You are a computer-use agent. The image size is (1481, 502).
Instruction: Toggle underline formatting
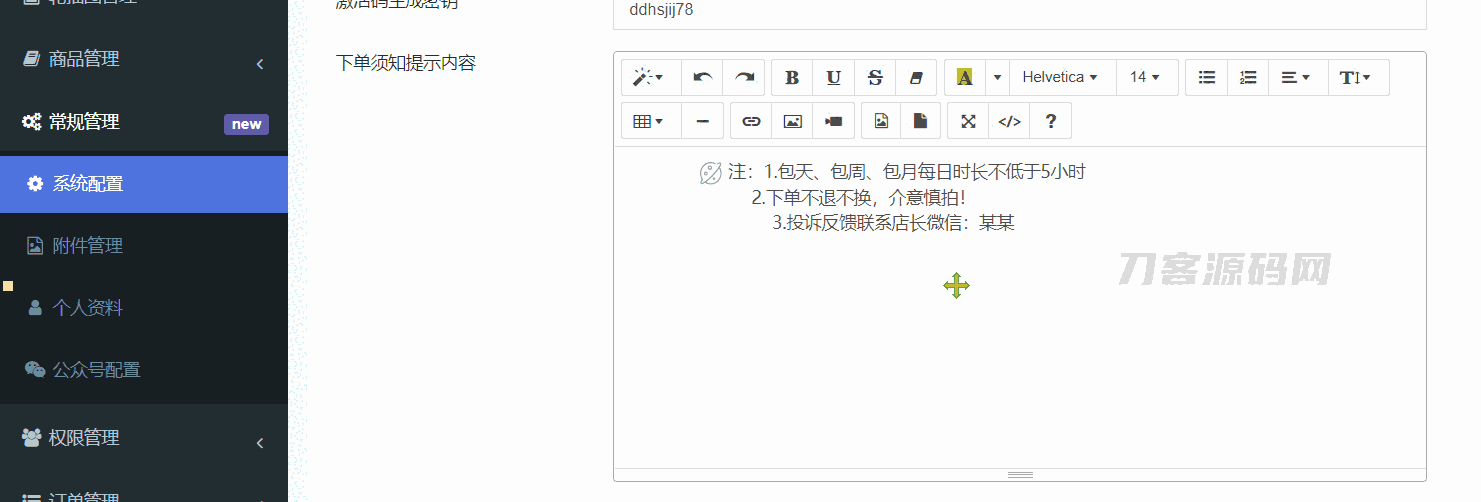[x=833, y=77]
